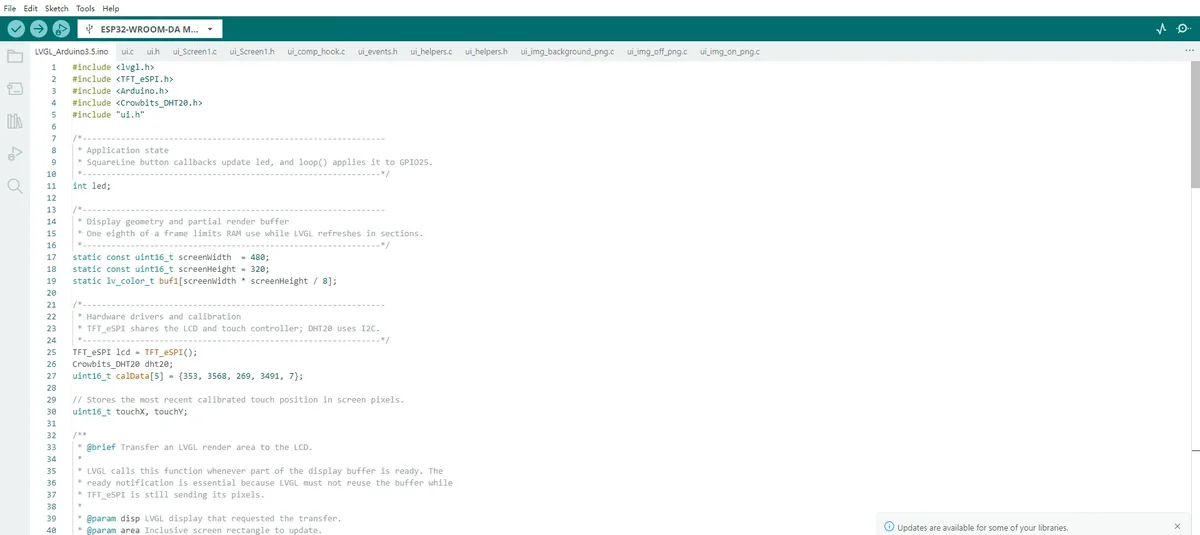This screenshot has width=1200, height=535.
Task: Click the 'uint16_t calData[5]' line
Action: click(x=188, y=376)
